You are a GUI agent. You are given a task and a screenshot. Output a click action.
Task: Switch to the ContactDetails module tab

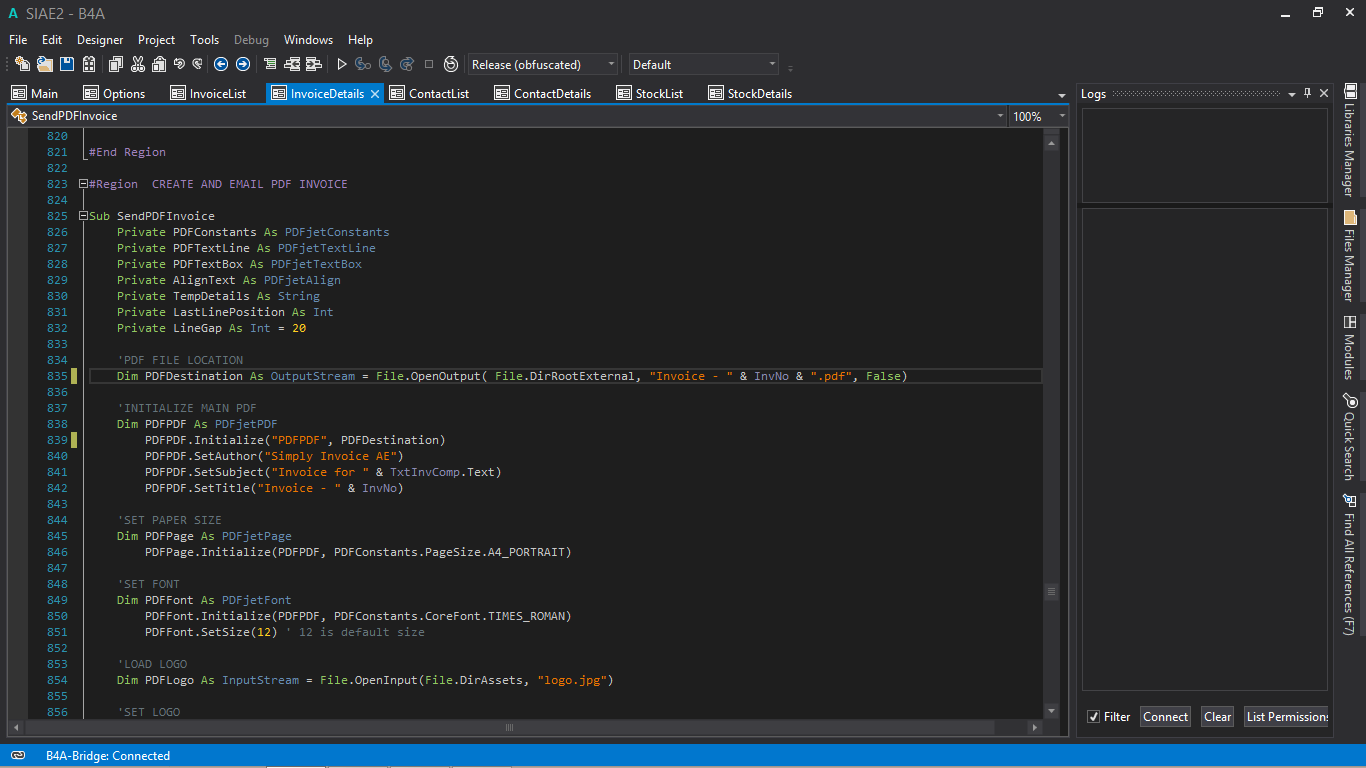[x=543, y=93]
